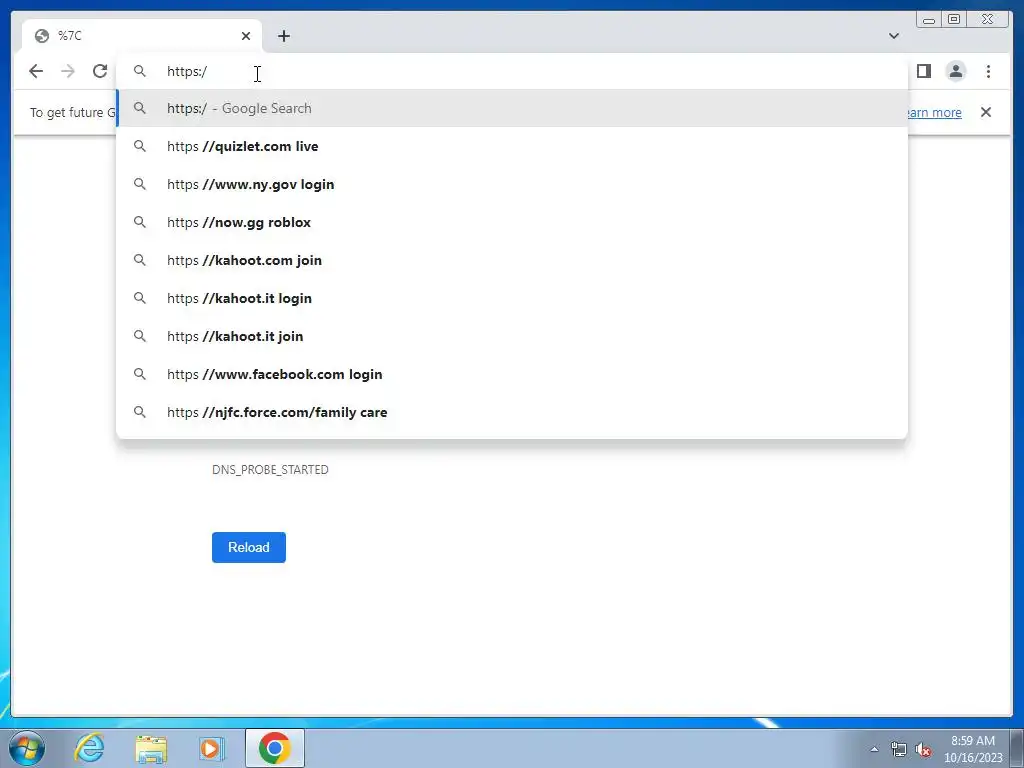The image size is (1024, 768).
Task: Open a new tab with the plus button
Action: [x=283, y=36]
